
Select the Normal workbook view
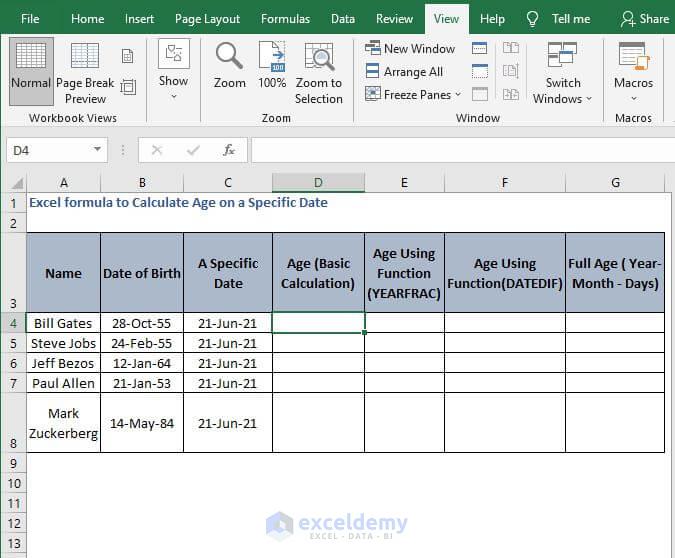(x=31, y=71)
